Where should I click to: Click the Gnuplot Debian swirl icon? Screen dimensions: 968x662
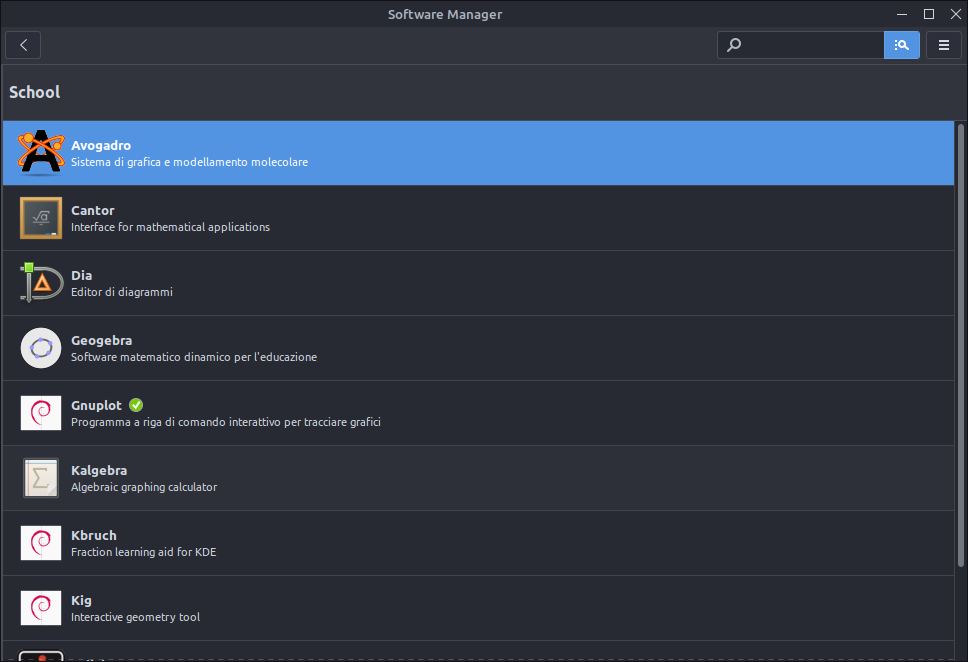41,413
